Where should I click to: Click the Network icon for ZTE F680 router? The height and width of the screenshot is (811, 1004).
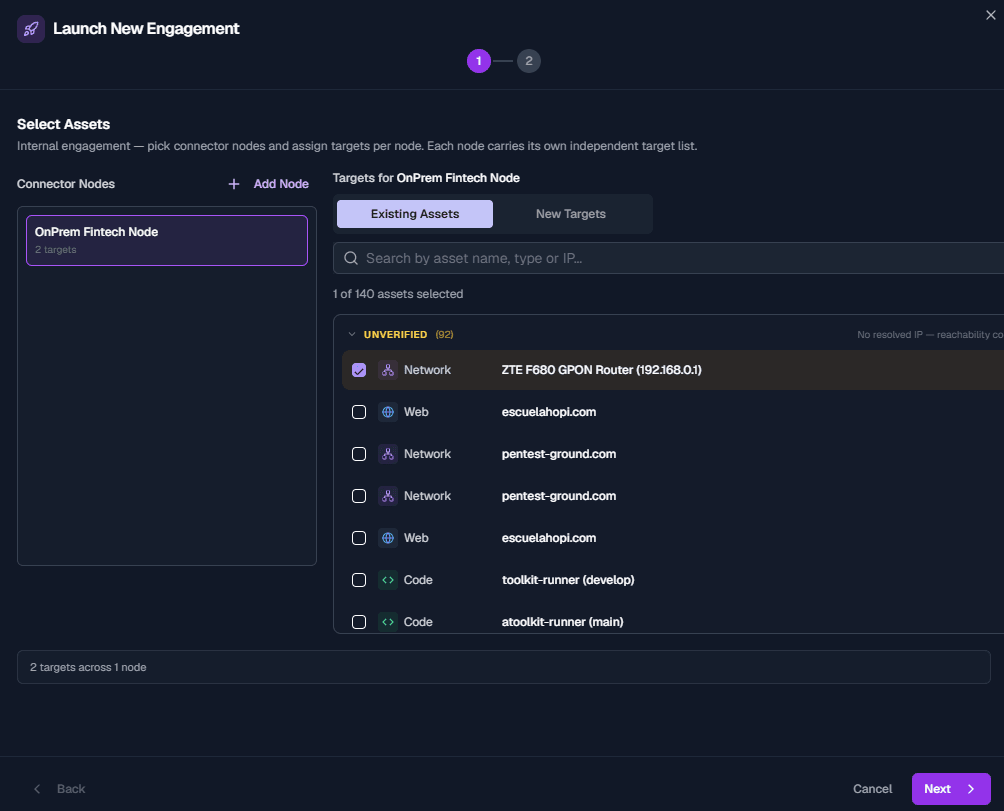[387, 370]
